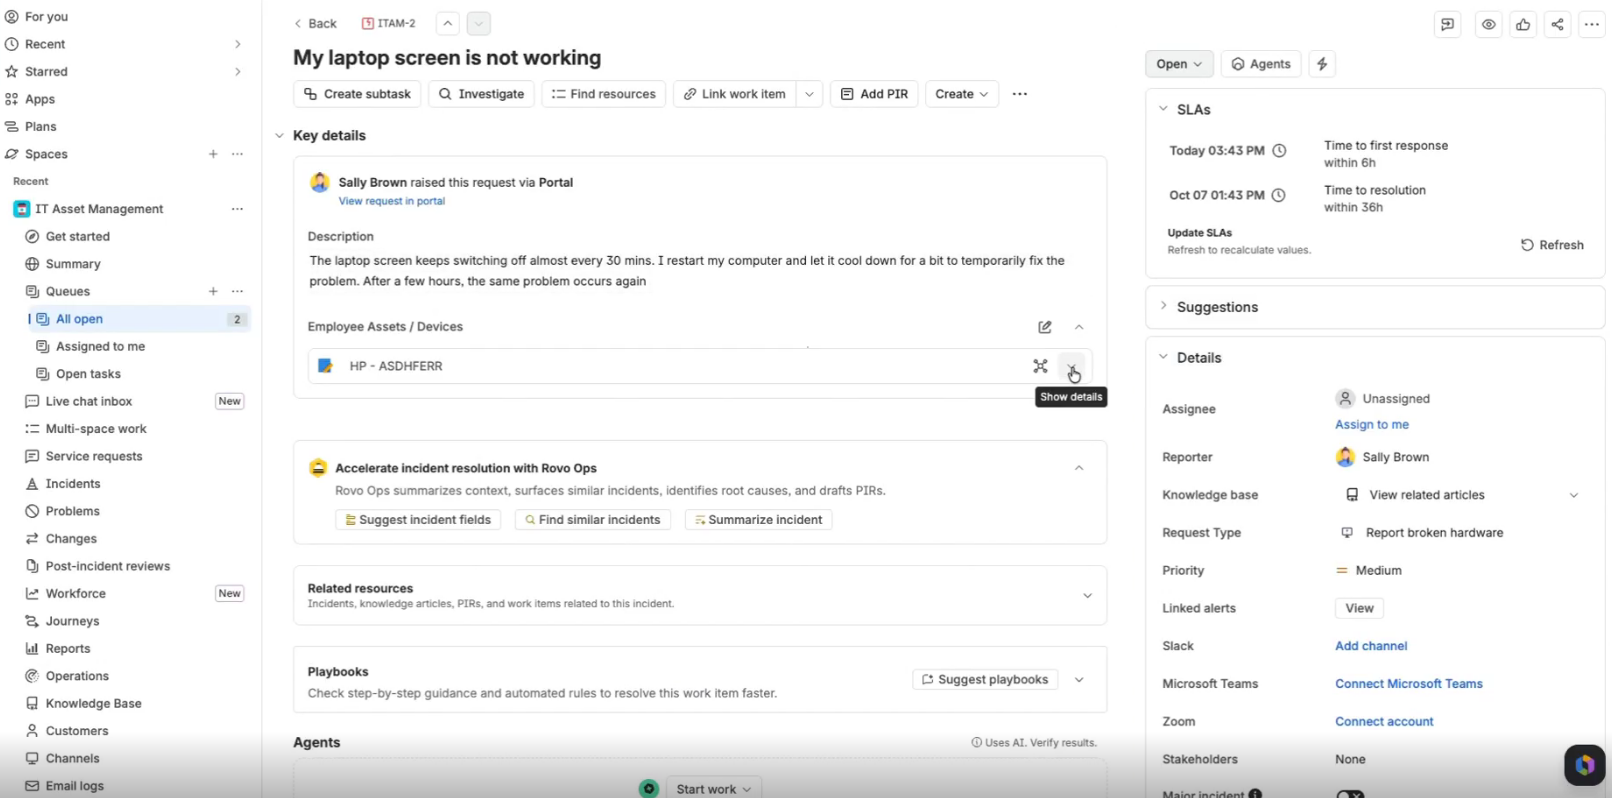Open Knowledge Base in the sidebar
1612x798 pixels.
[x=93, y=704]
